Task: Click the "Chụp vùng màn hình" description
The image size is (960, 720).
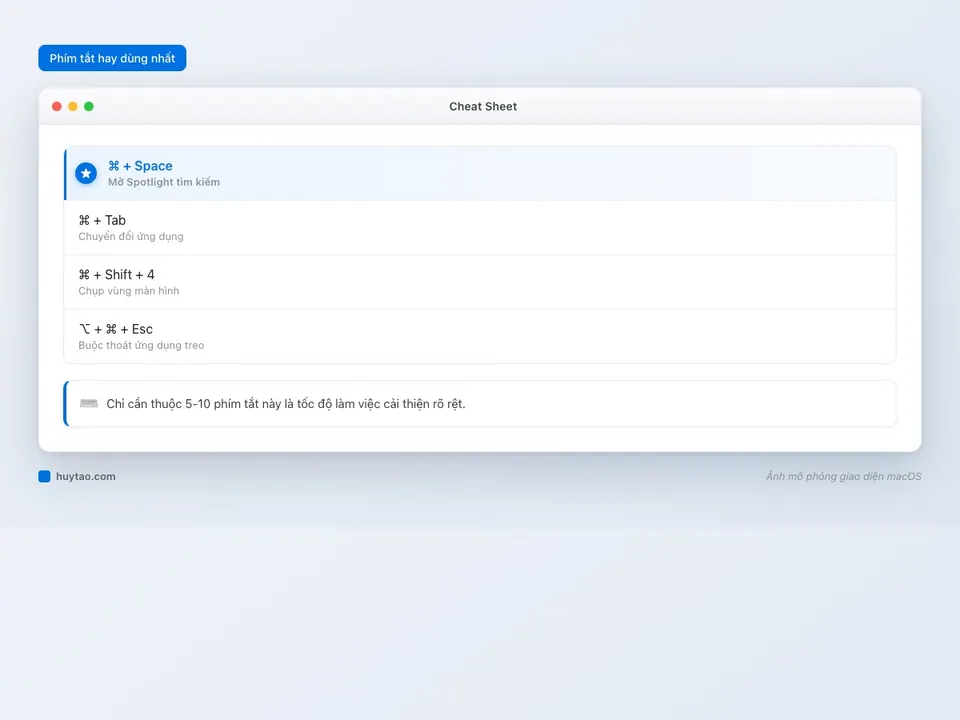Action: pos(129,291)
